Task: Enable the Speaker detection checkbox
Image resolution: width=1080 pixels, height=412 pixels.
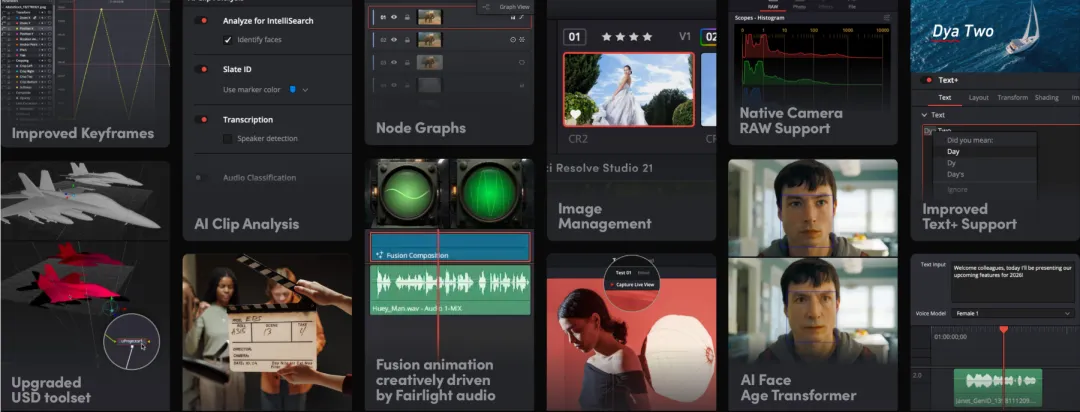Action: pos(228,138)
